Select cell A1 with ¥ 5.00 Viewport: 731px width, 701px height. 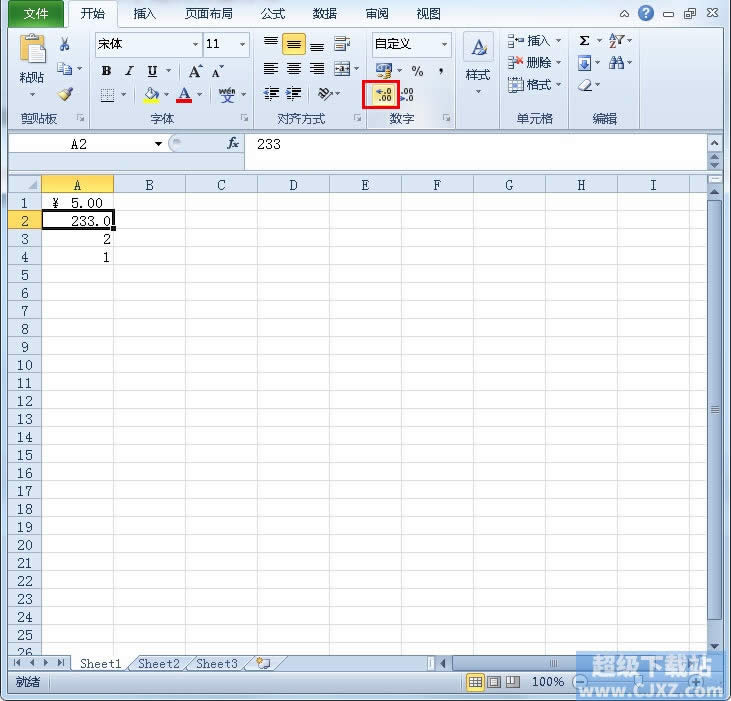tap(77, 203)
